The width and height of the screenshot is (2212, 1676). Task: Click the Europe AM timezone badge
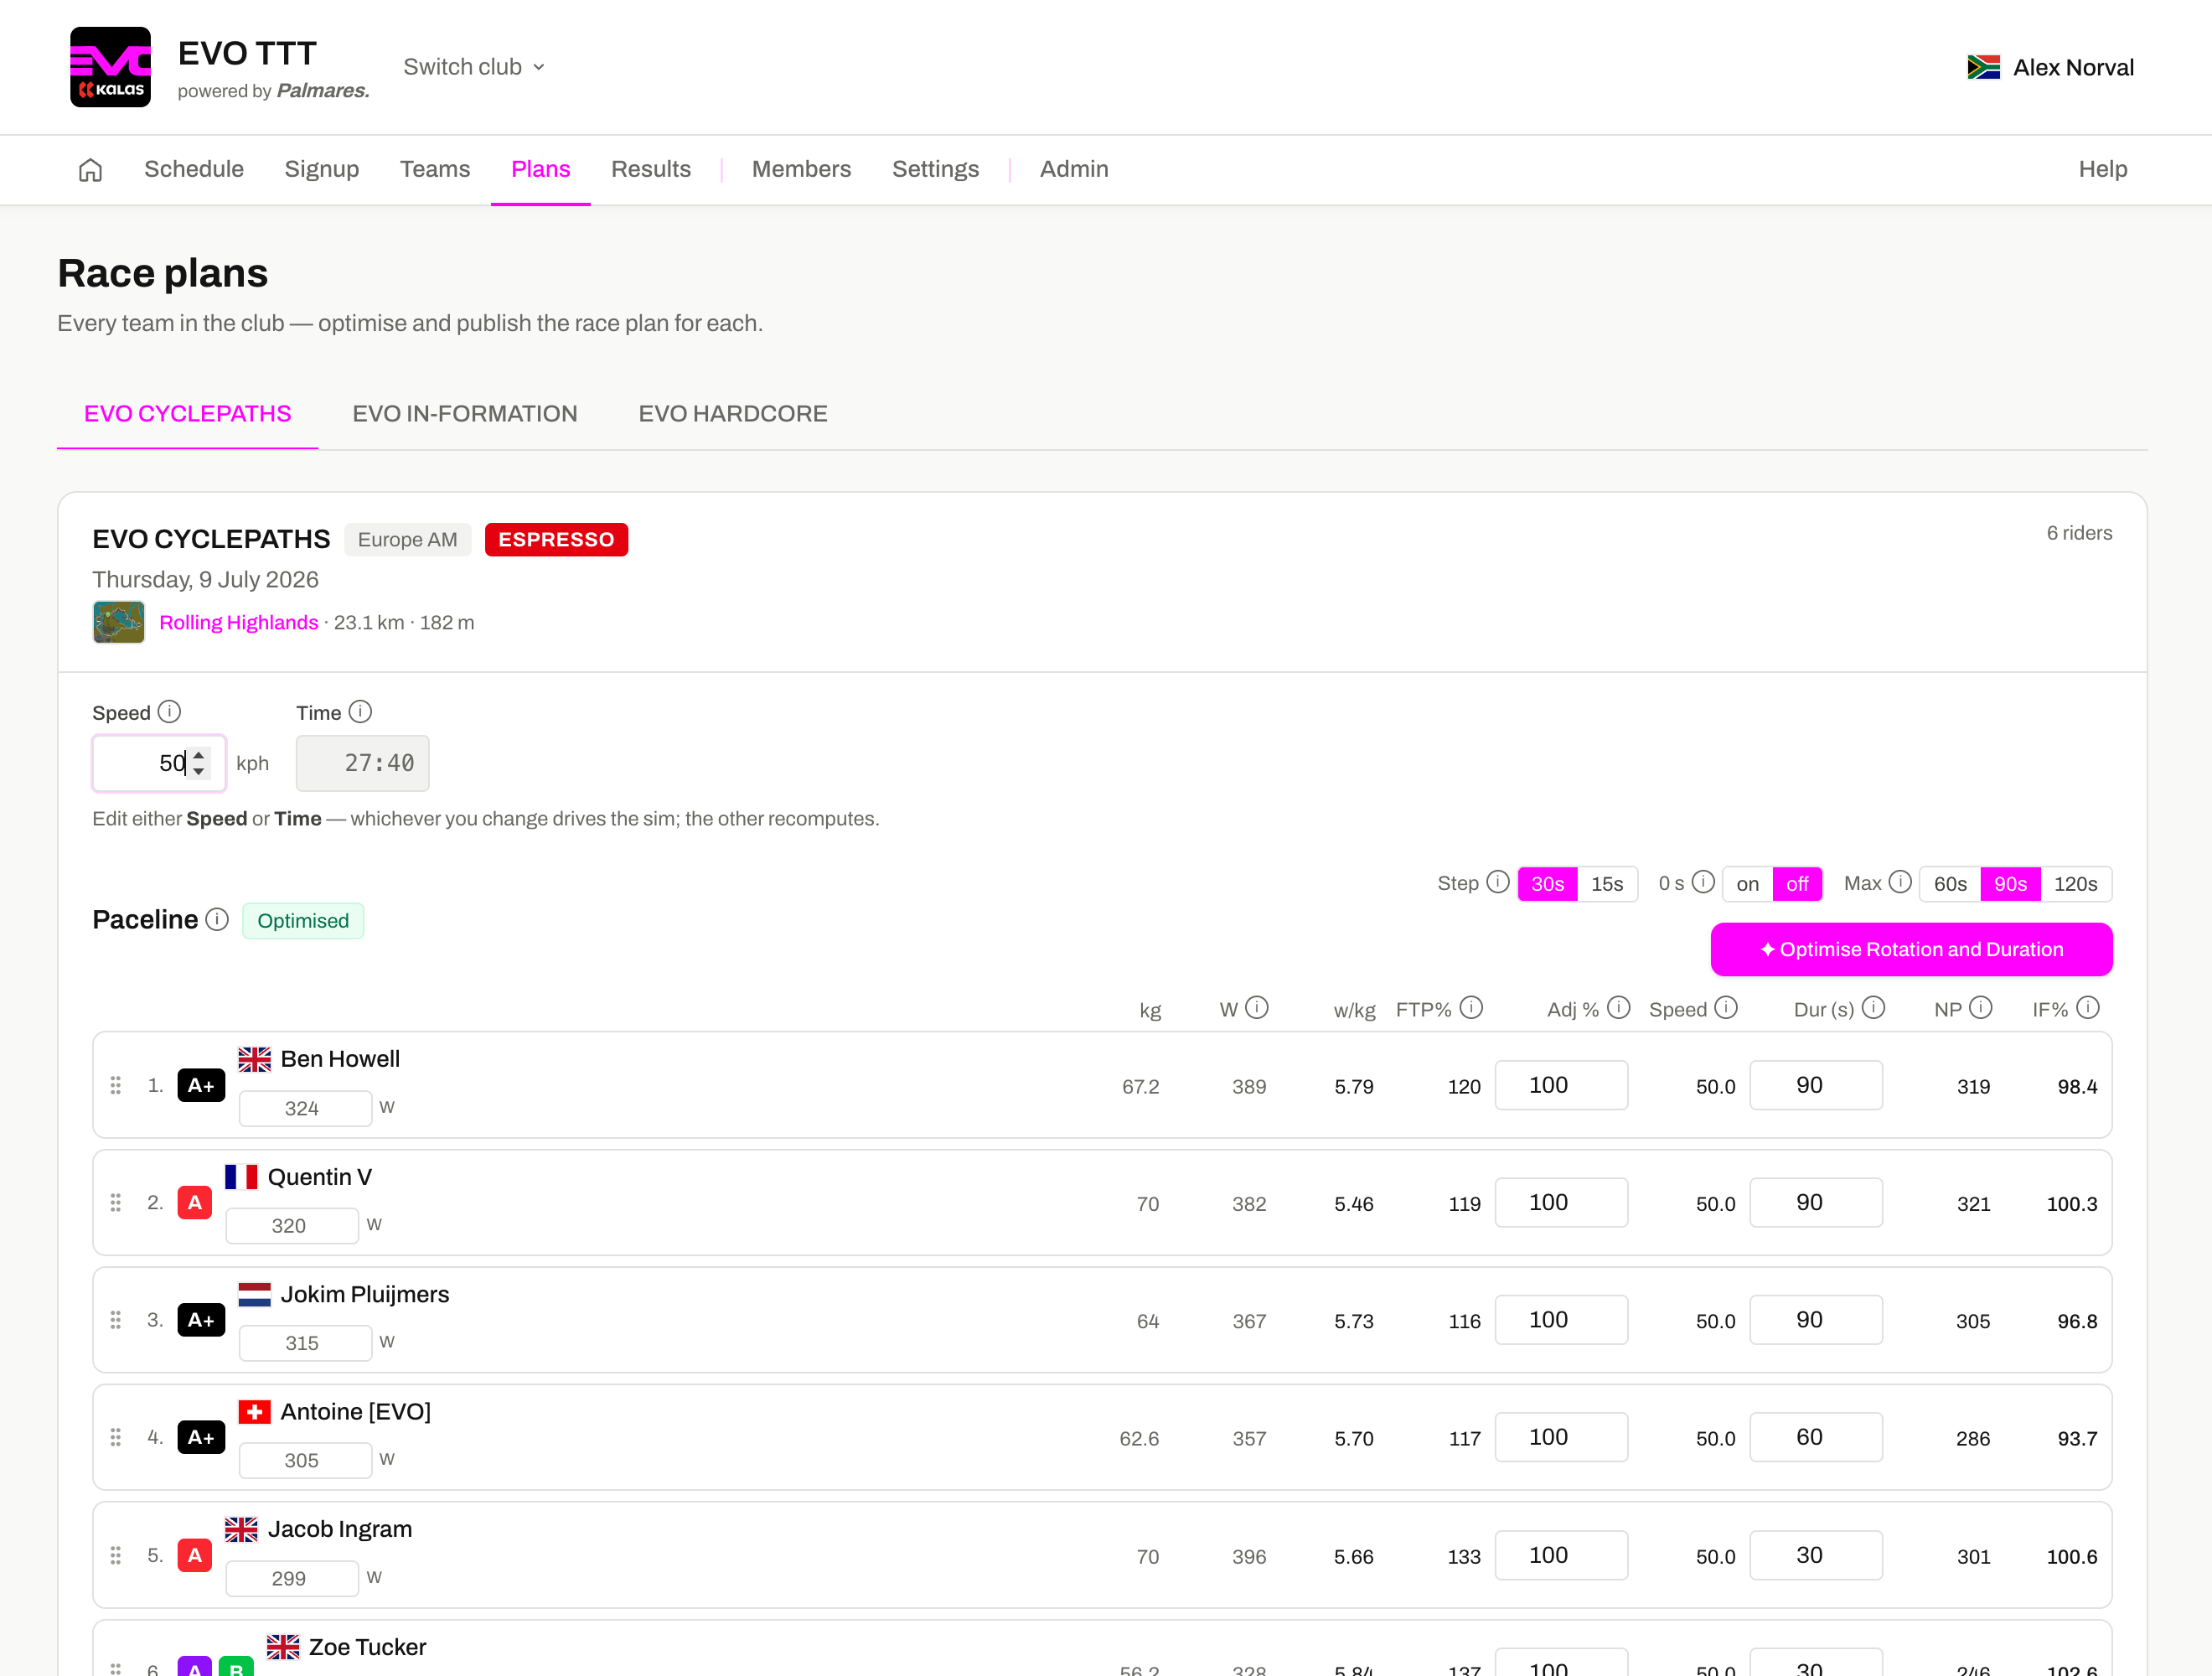408,539
